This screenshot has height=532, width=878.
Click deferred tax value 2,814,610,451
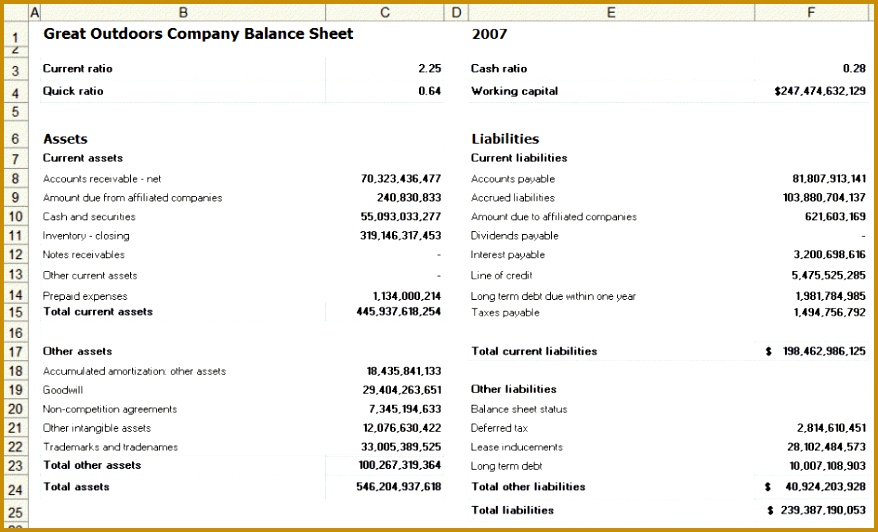(x=832, y=428)
